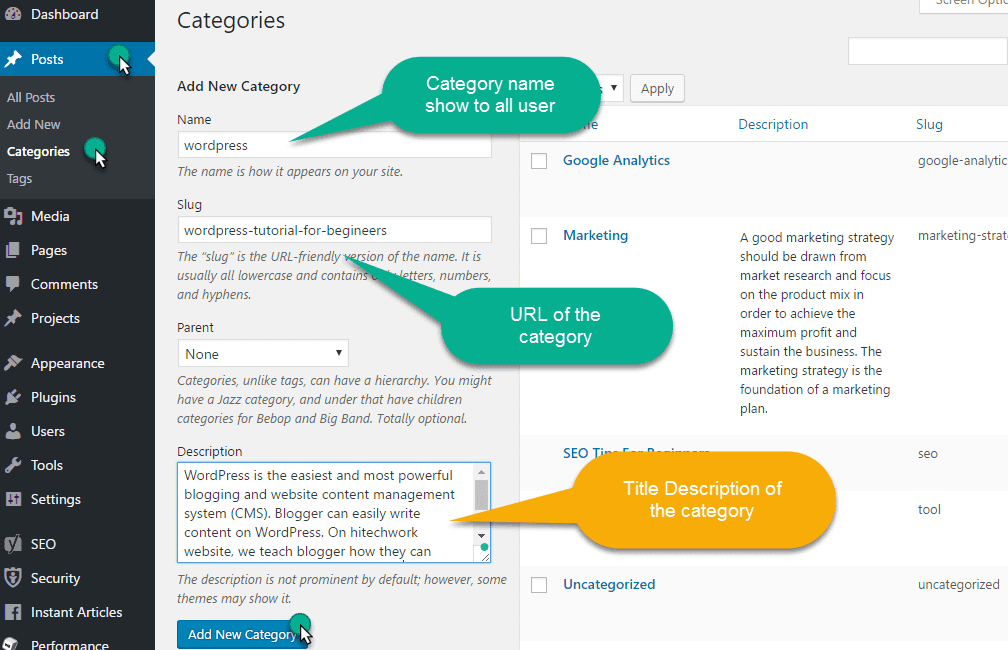Click the 'uncategorized' slug cell
This screenshot has width=1008, height=650.
pyautogui.click(x=958, y=585)
